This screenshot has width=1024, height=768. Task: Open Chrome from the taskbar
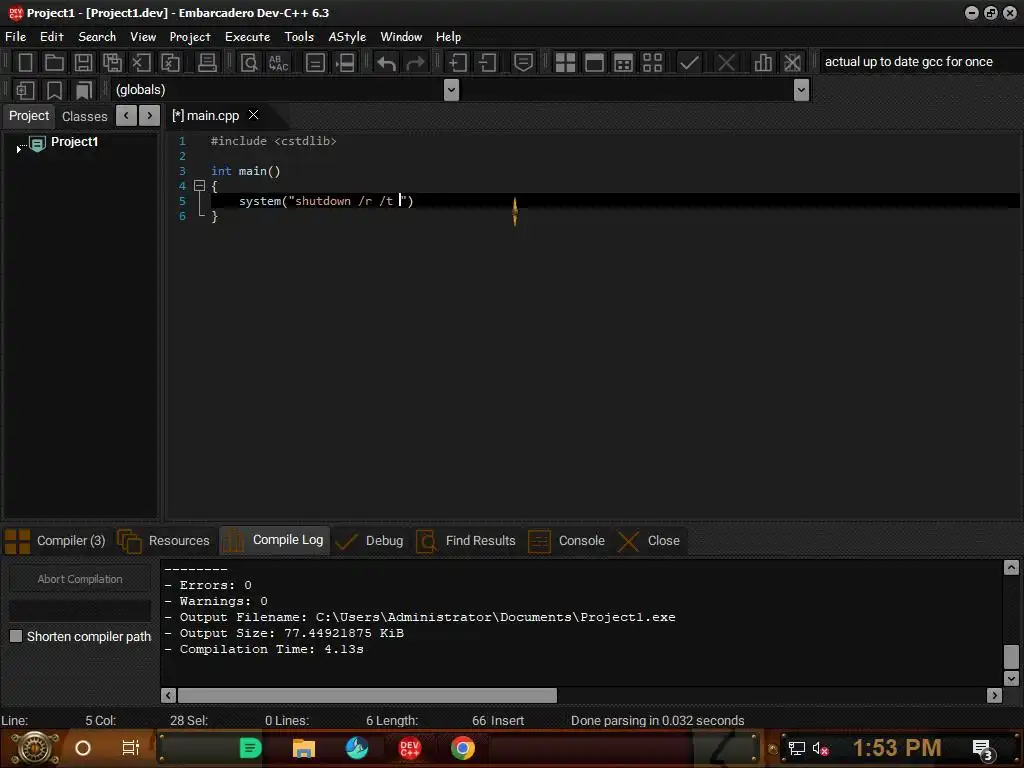[463, 748]
